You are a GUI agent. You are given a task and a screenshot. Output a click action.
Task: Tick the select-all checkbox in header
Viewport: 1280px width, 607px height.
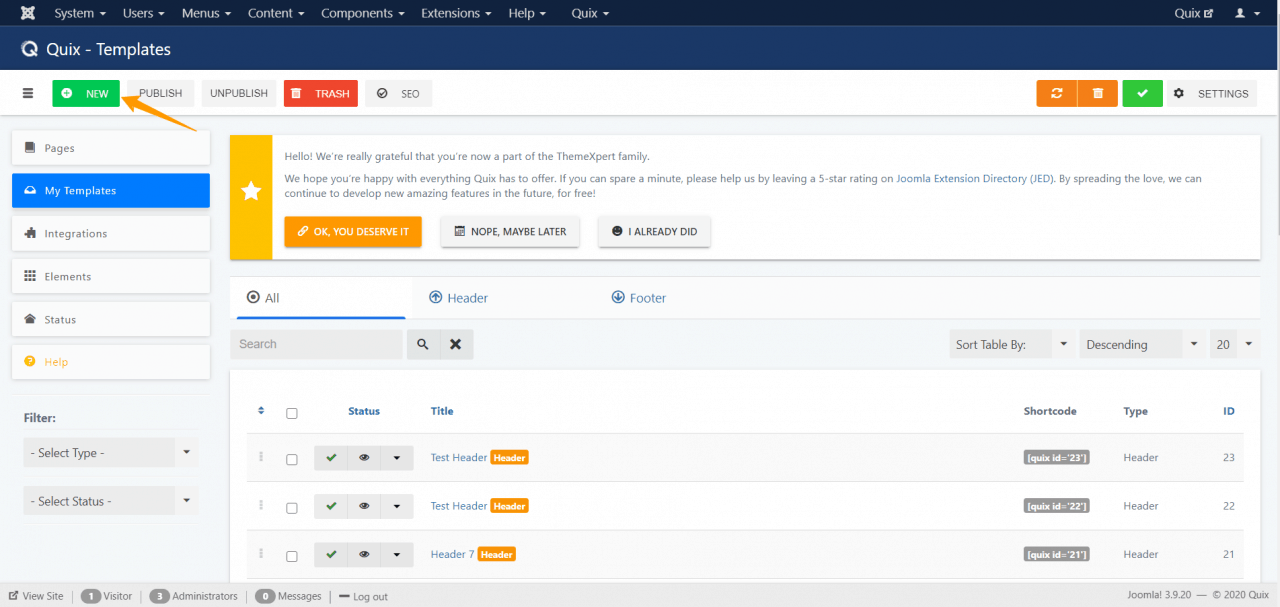(292, 413)
